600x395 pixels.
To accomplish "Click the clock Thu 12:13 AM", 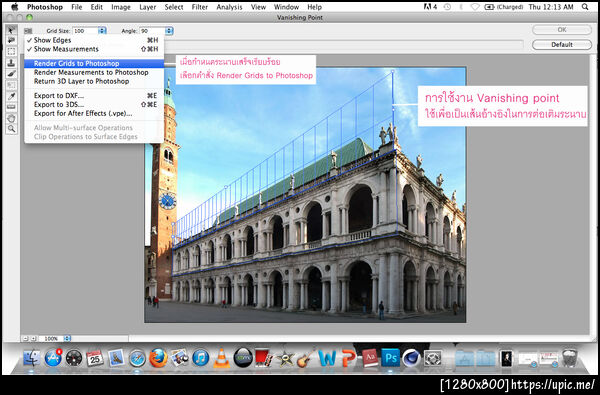I will [551, 7].
